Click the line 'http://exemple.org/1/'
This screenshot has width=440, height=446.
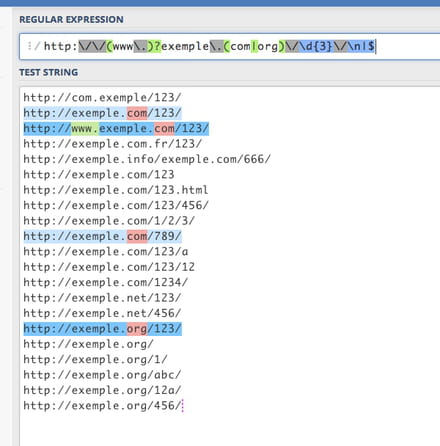pos(95,359)
